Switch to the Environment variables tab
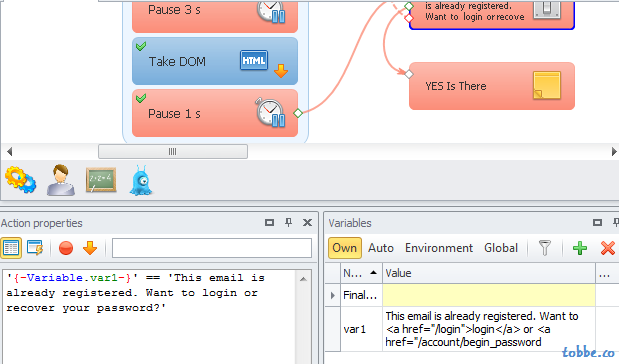The height and width of the screenshot is (364, 619). point(439,248)
